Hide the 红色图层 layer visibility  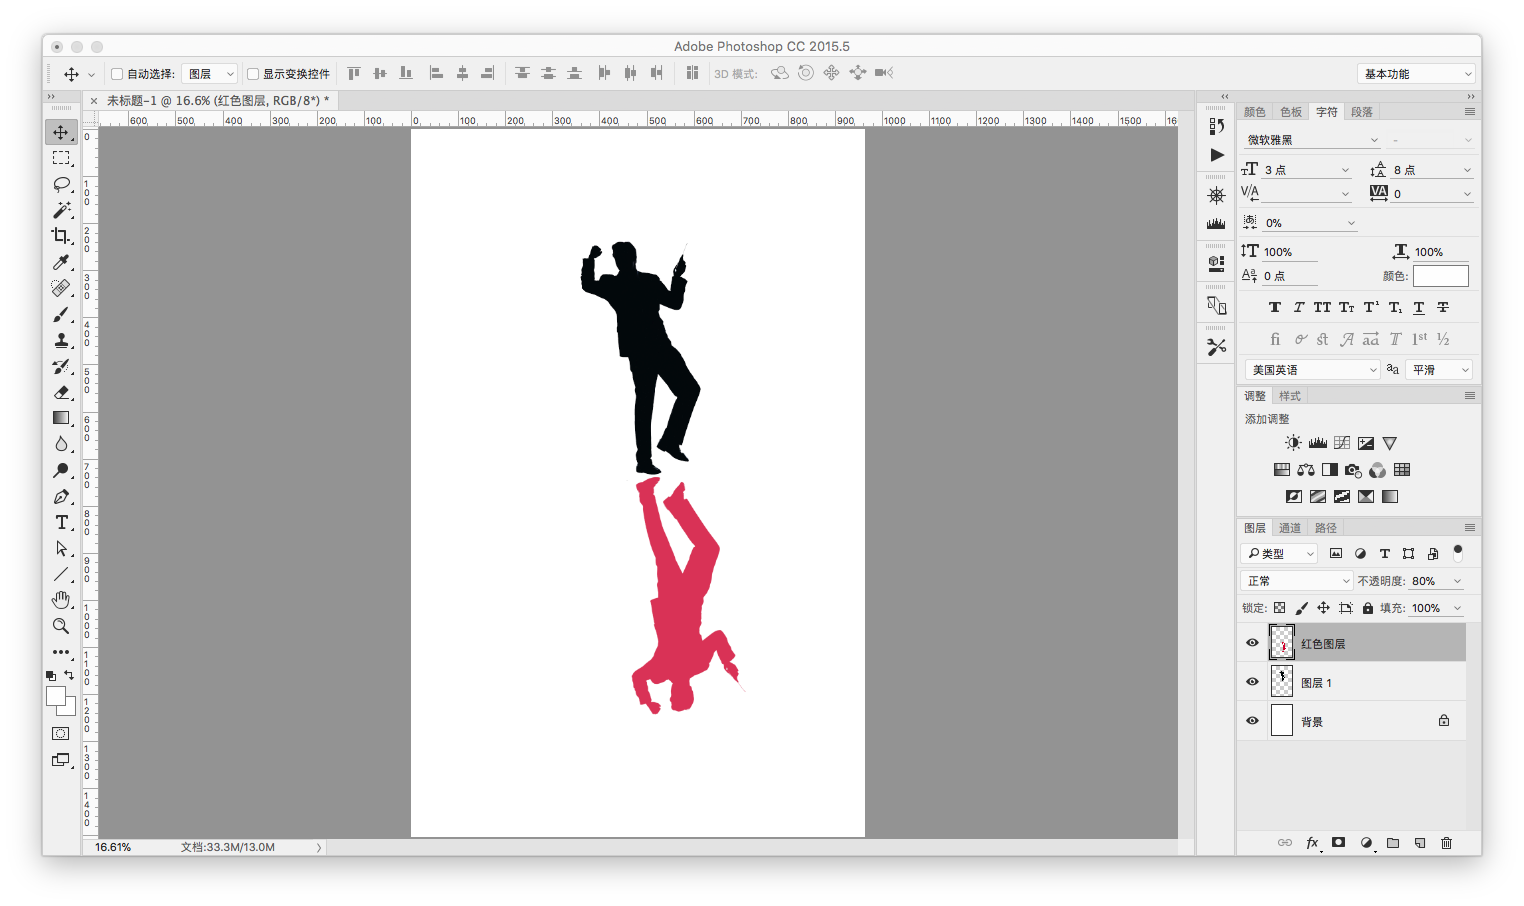[x=1252, y=643]
